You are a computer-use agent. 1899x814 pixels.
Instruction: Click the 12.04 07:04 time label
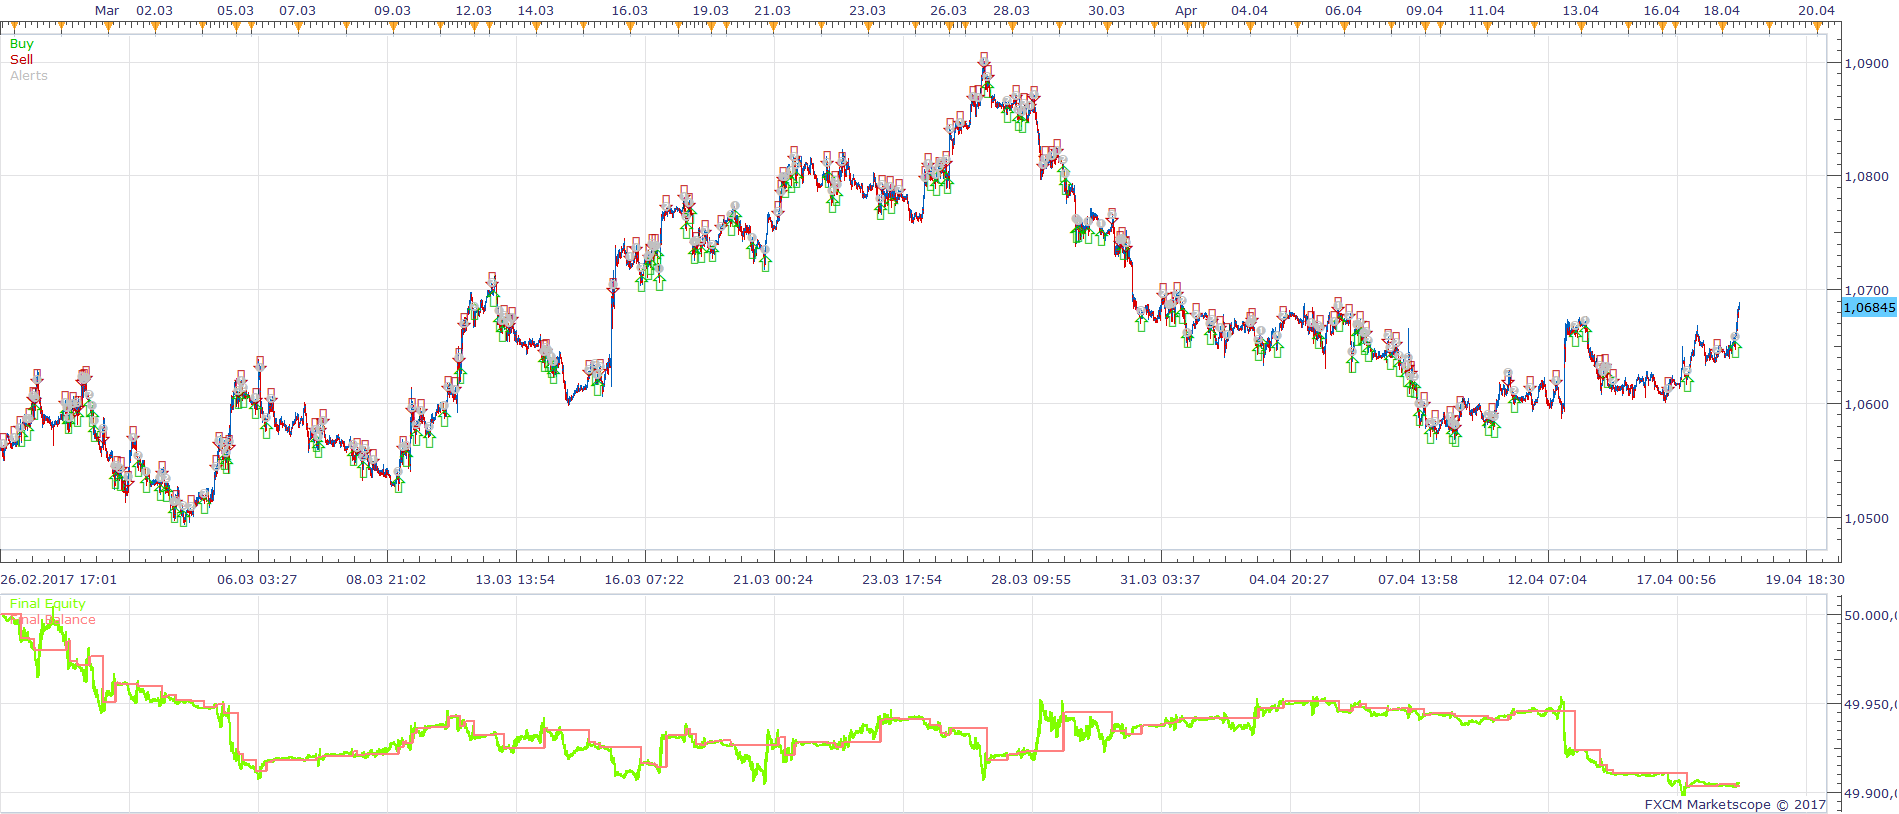1547,580
